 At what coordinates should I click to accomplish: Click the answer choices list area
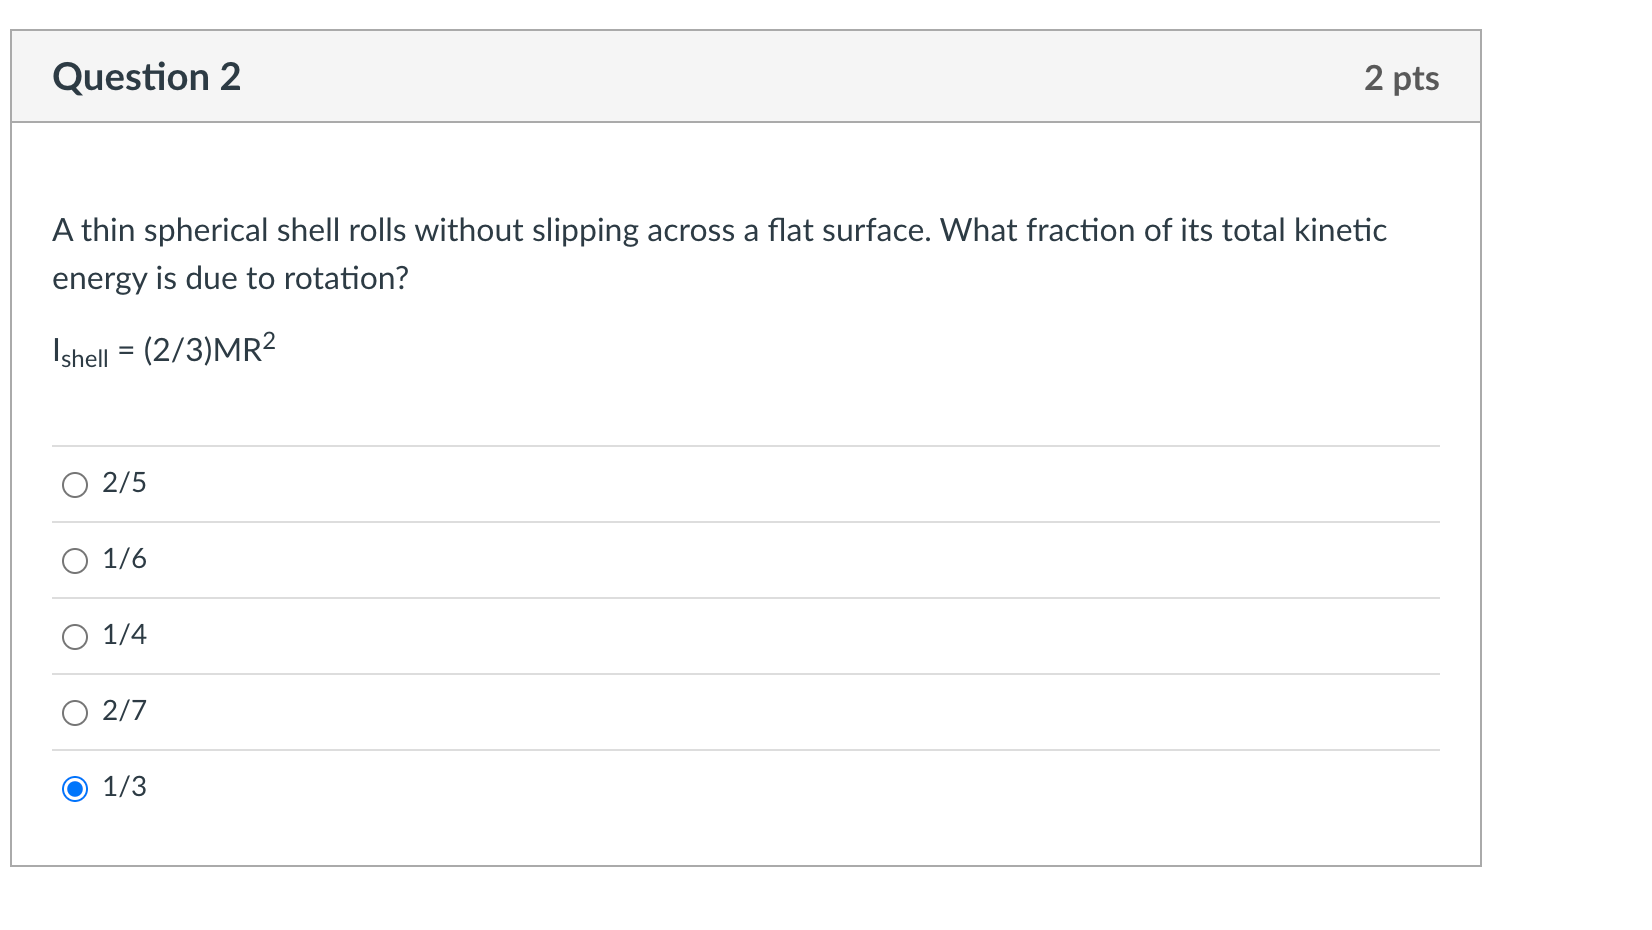point(745,635)
